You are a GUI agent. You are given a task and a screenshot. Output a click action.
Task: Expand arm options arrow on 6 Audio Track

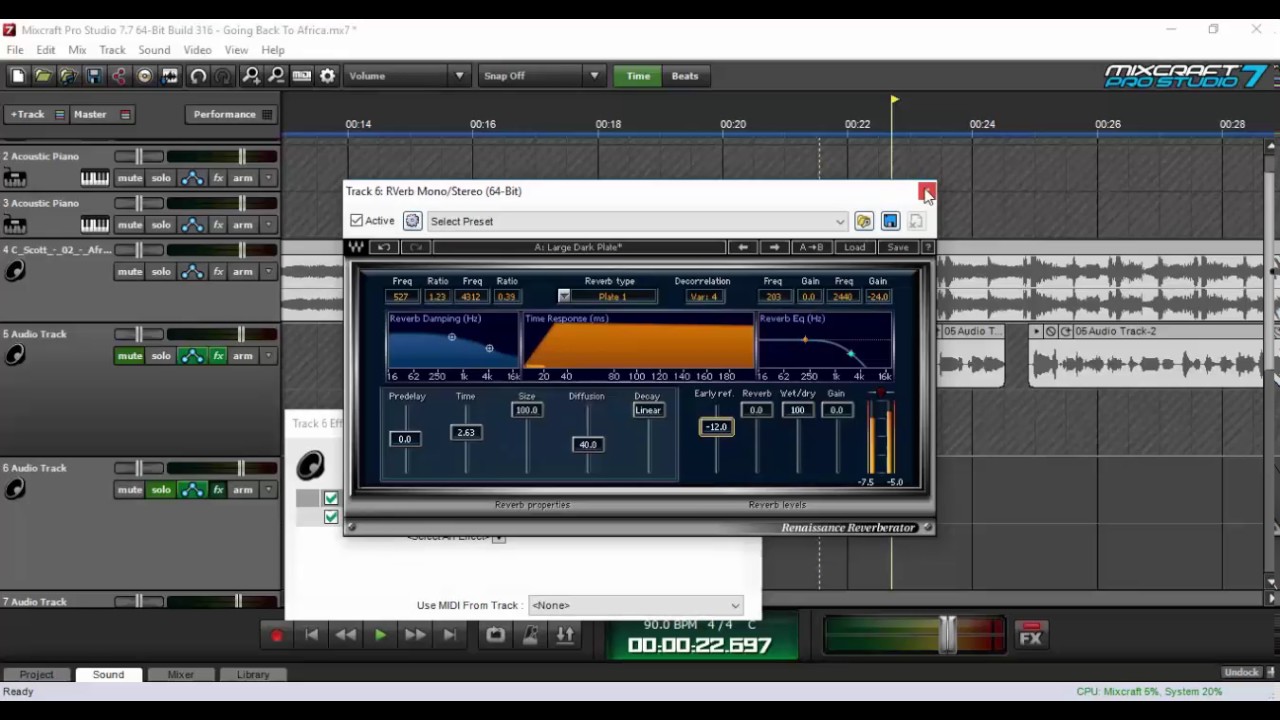pos(268,490)
